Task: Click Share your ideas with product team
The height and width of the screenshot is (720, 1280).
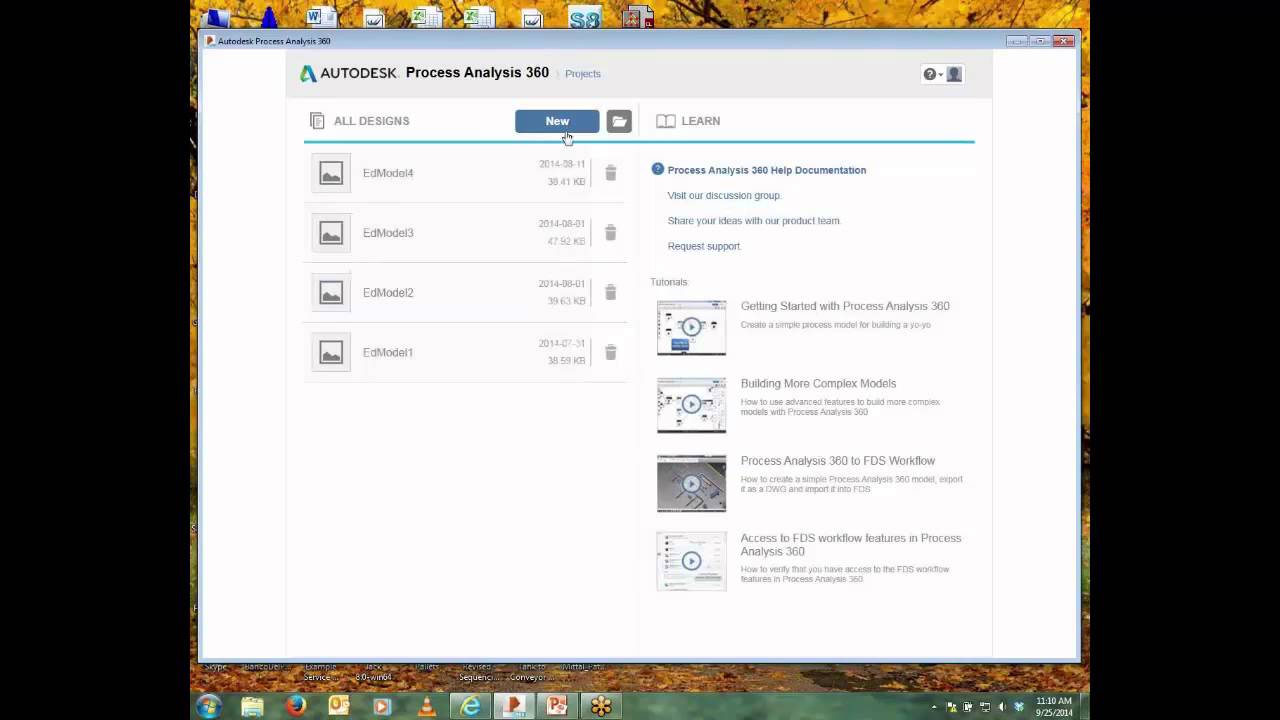Action: [754, 221]
